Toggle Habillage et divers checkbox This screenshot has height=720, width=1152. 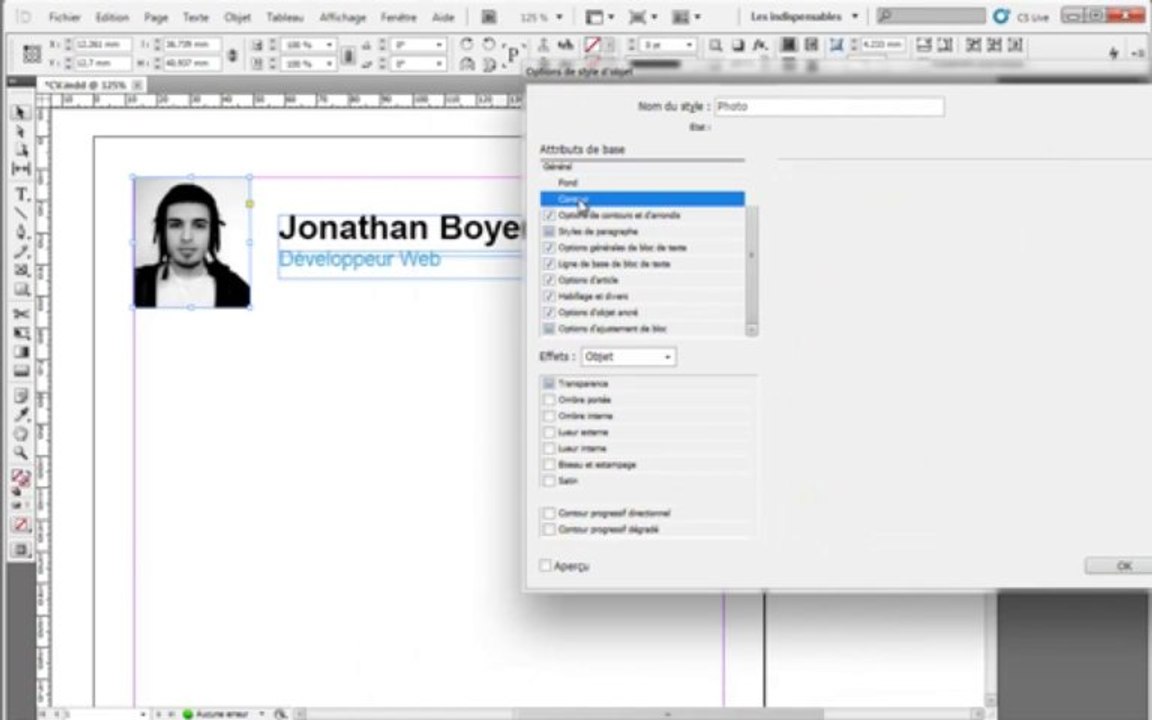(549, 296)
